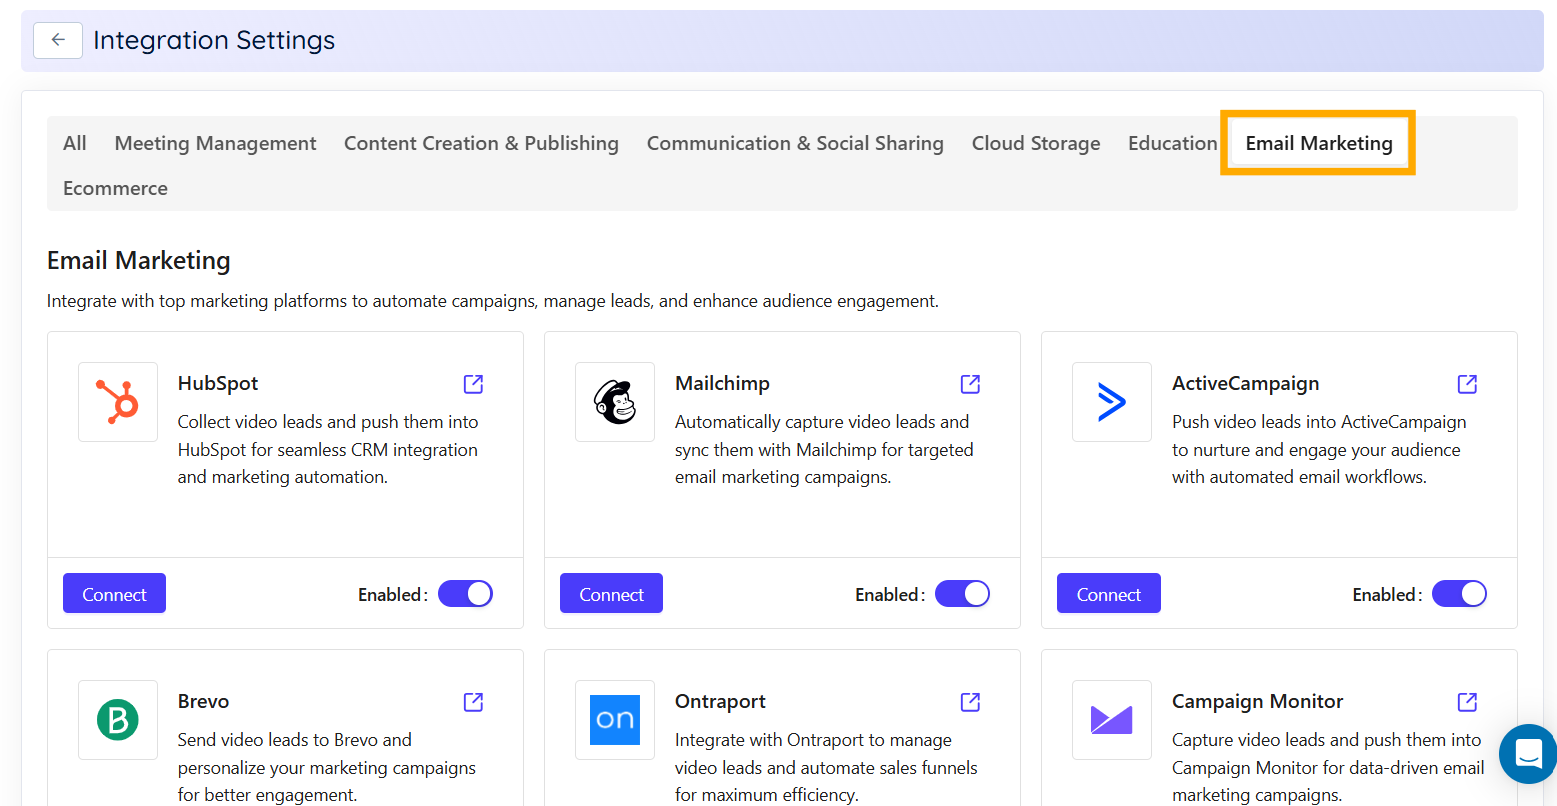This screenshot has height=806, width=1557.
Task: Show all integrations via the All tab
Action: pyautogui.click(x=74, y=143)
